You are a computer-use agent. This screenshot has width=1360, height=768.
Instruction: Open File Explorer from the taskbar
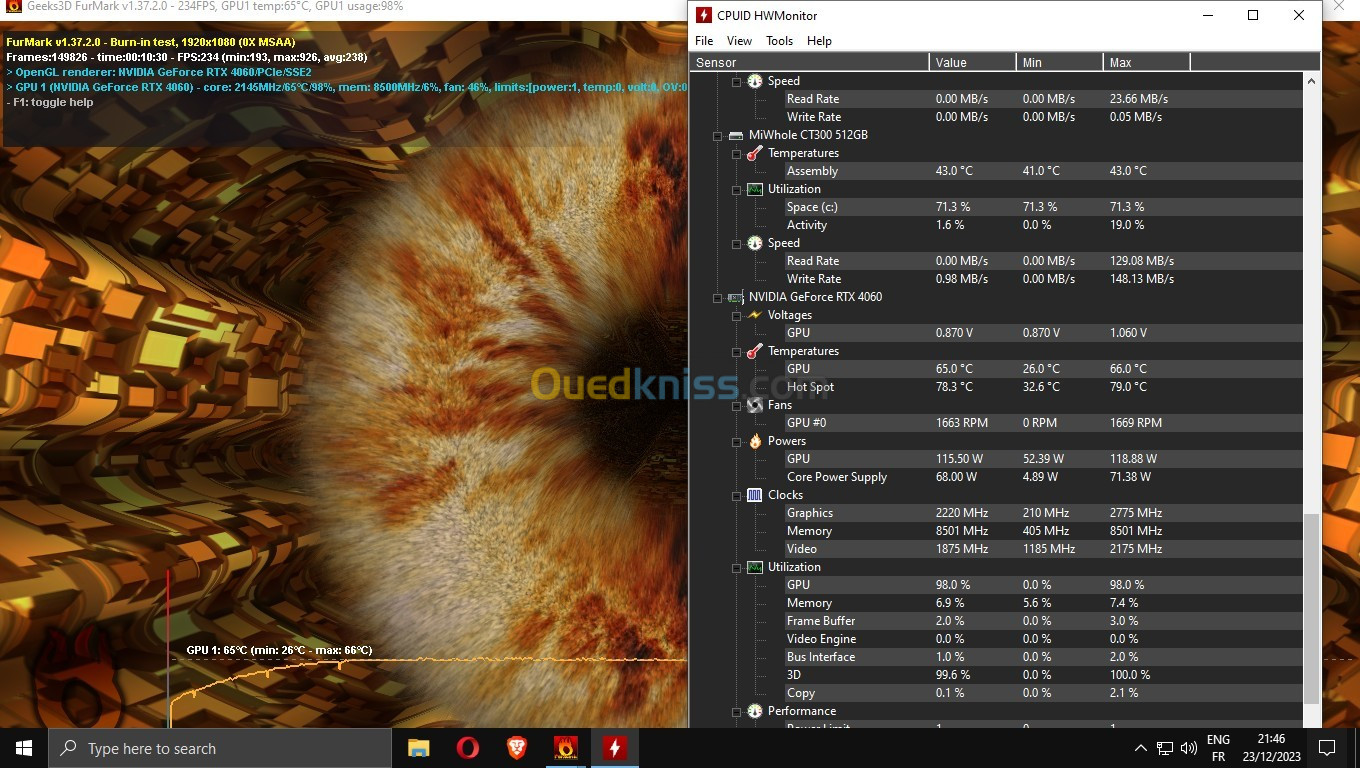[x=419, y=748]
